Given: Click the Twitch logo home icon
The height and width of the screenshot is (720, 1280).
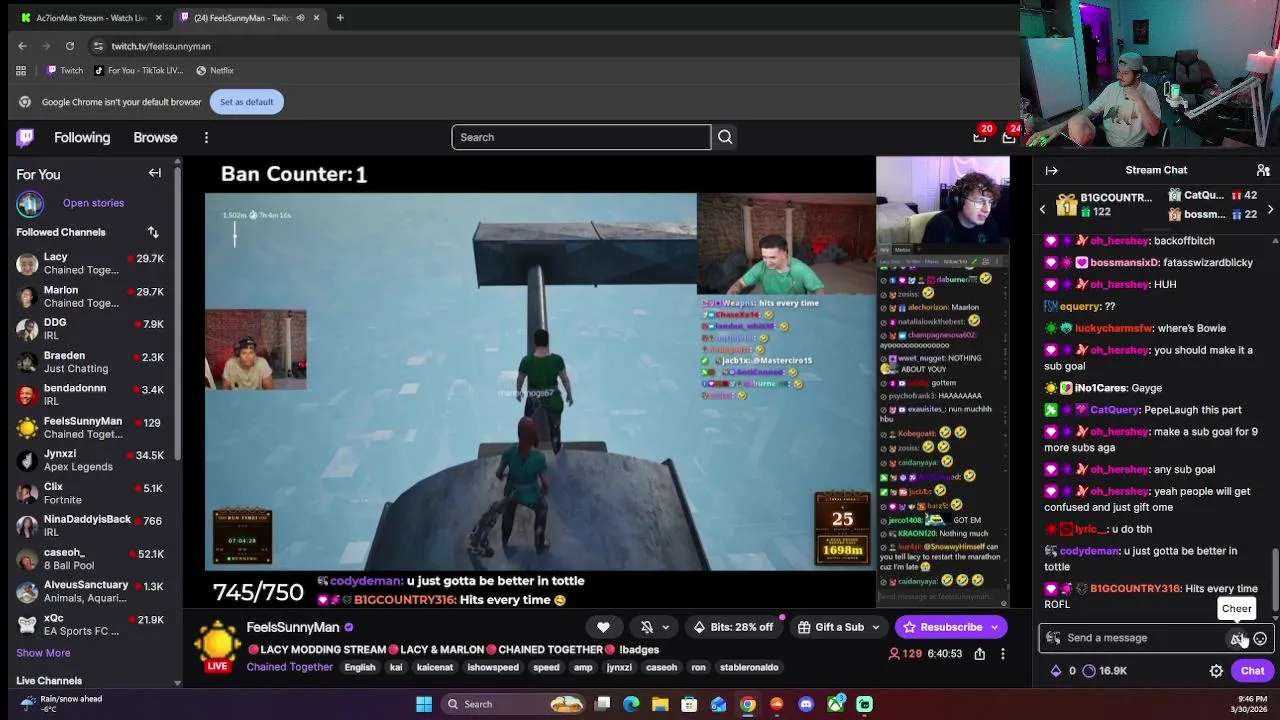Looking at the screenshot, I should 25,137.
